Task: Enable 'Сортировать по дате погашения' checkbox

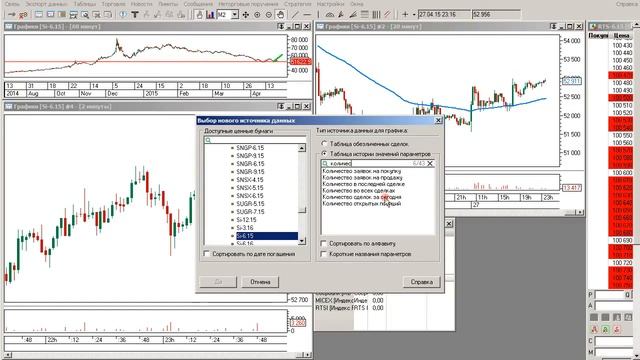Action: (x=207, y=254)
